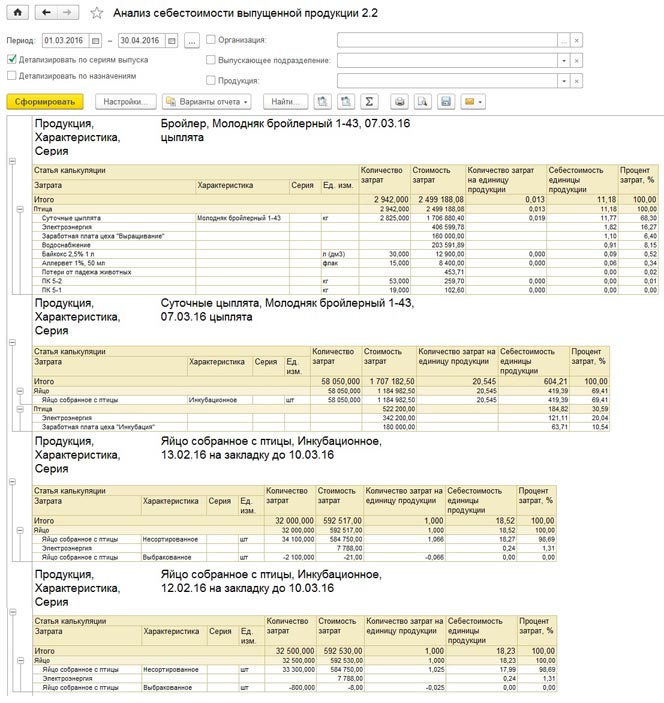Image resolution: width=664 pixels, height=703 pixels.
Task: Click total cost cell '2 499 188,08'
Action: pos(438,200)
